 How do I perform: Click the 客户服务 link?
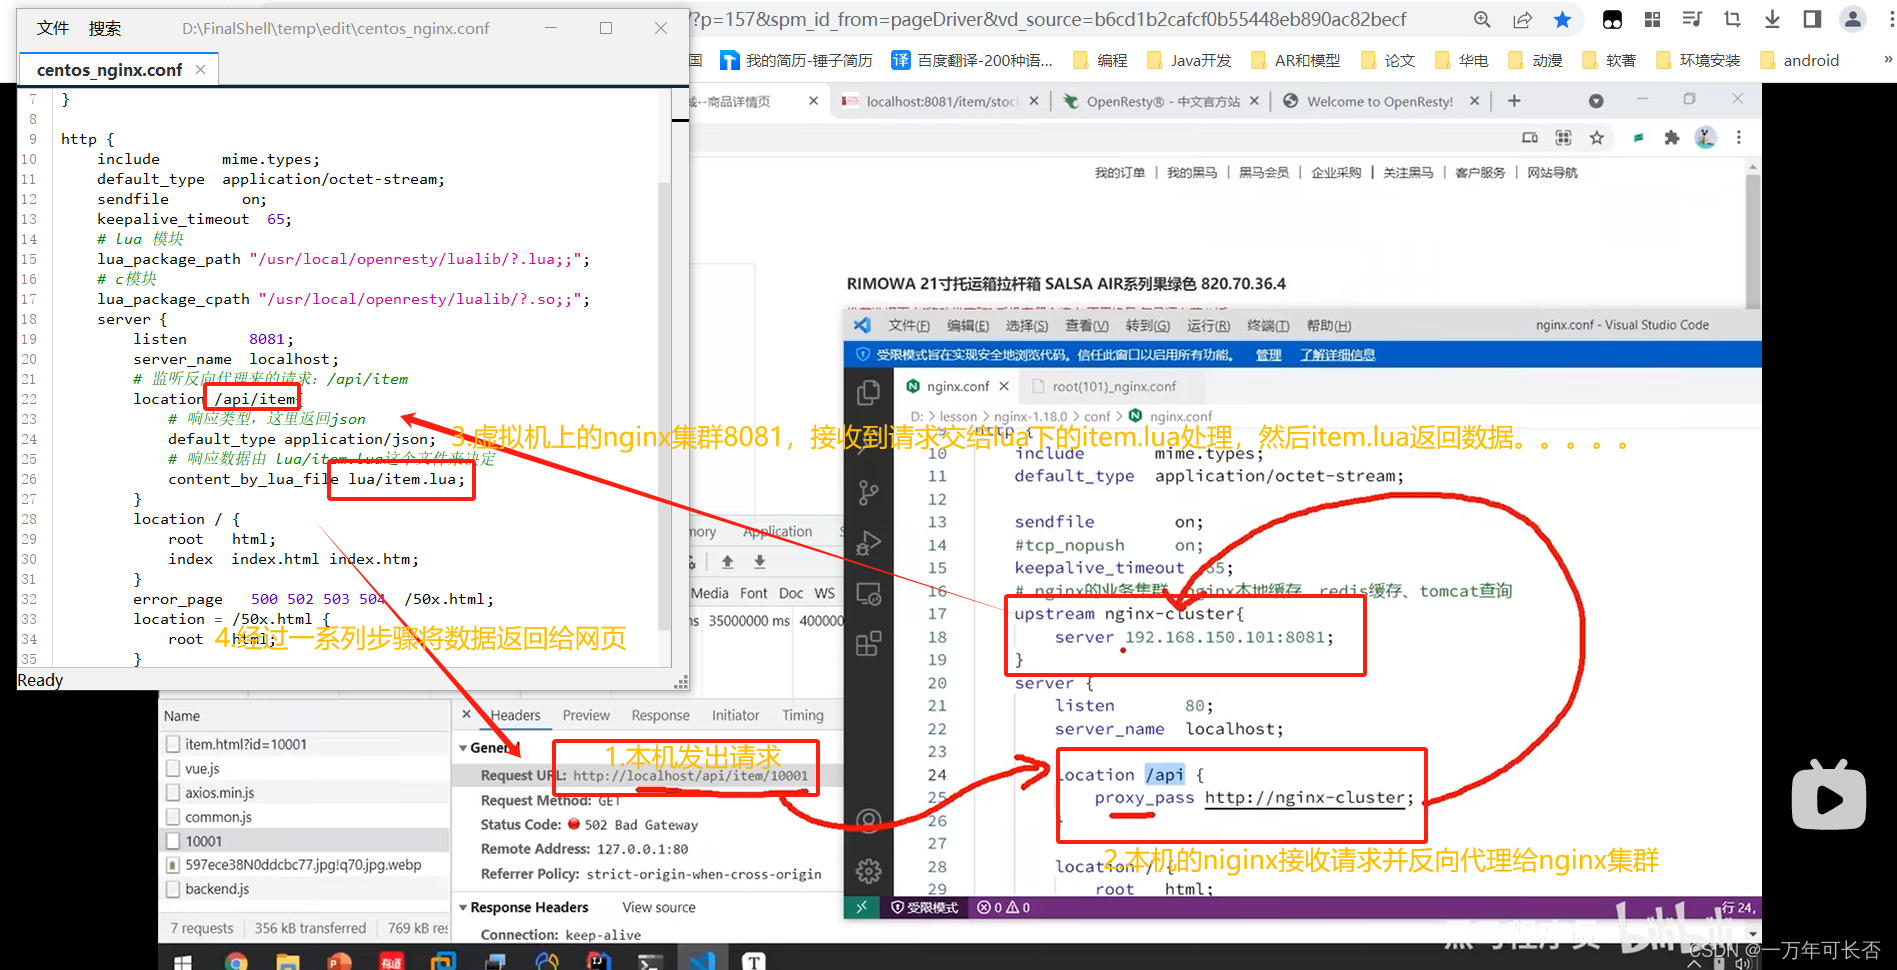click(1480, 173)
